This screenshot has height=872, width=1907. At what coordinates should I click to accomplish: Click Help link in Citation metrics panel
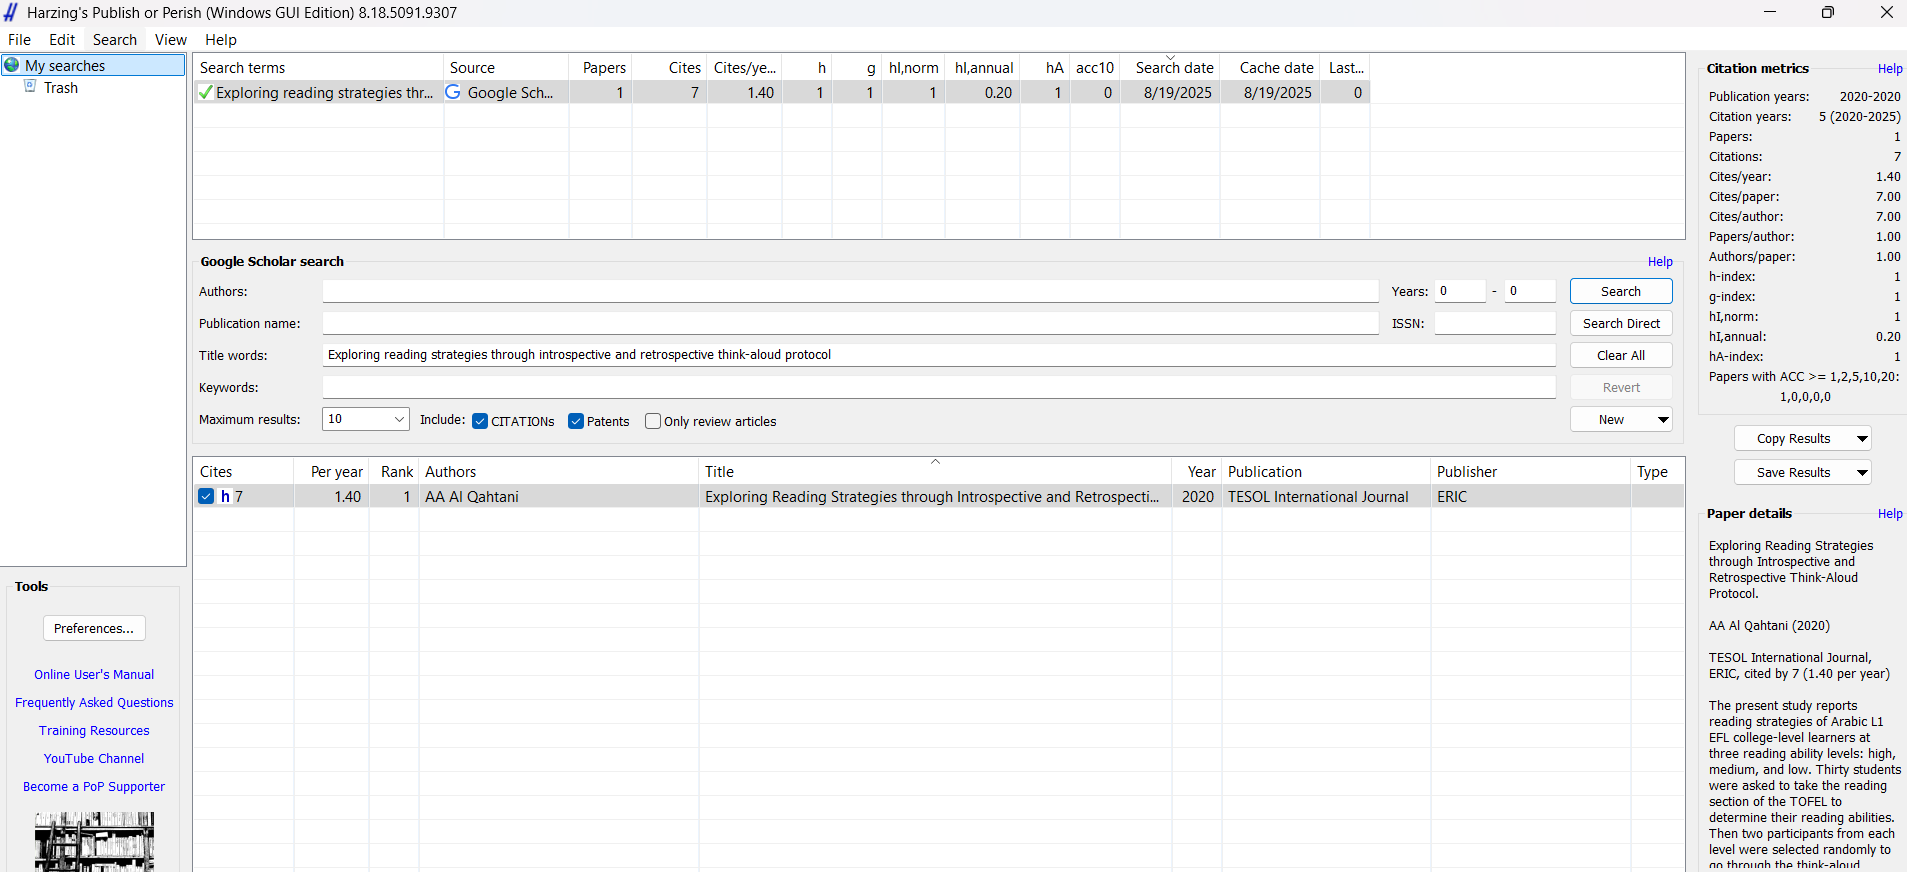click(1890, 68)
